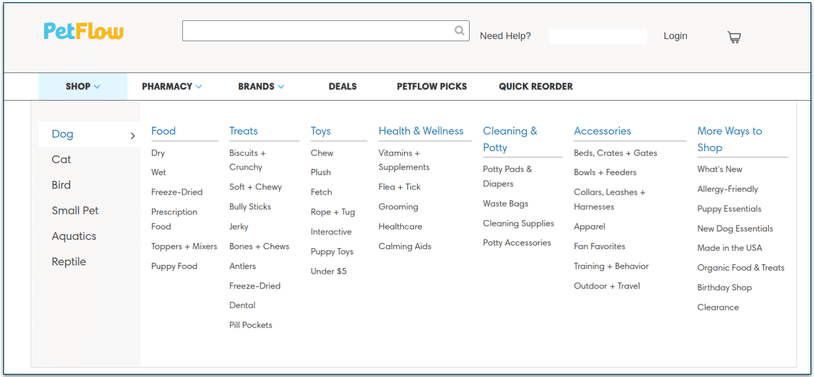The image size is (814, 377).
Task: Open Training + Behavior link
Action: pyautogui.click(x=611, y=266)
